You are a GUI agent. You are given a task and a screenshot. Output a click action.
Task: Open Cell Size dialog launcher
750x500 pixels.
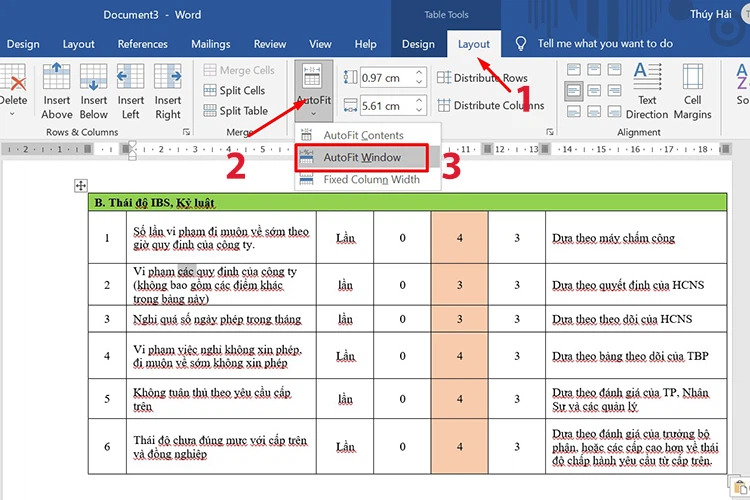click(550, 132)
